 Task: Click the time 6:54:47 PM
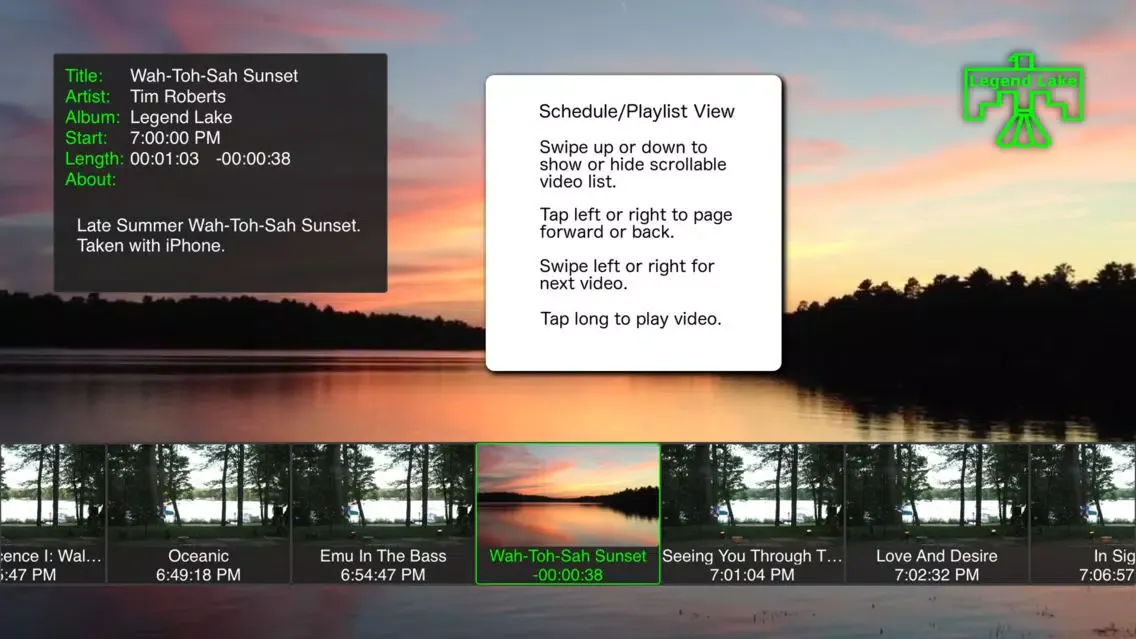[383, 575]
